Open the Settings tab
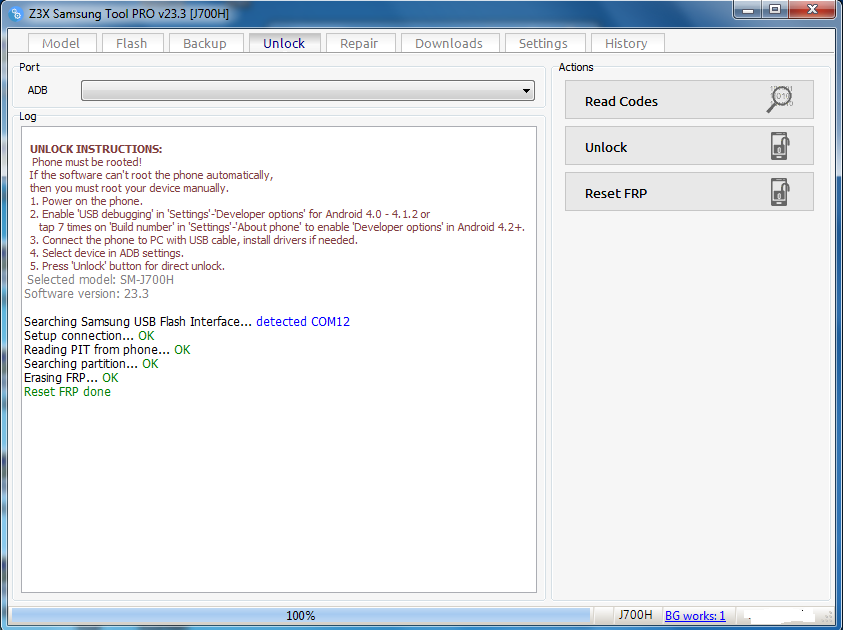Viewport: 843px width, 630px height. click(x=543, y=43)
